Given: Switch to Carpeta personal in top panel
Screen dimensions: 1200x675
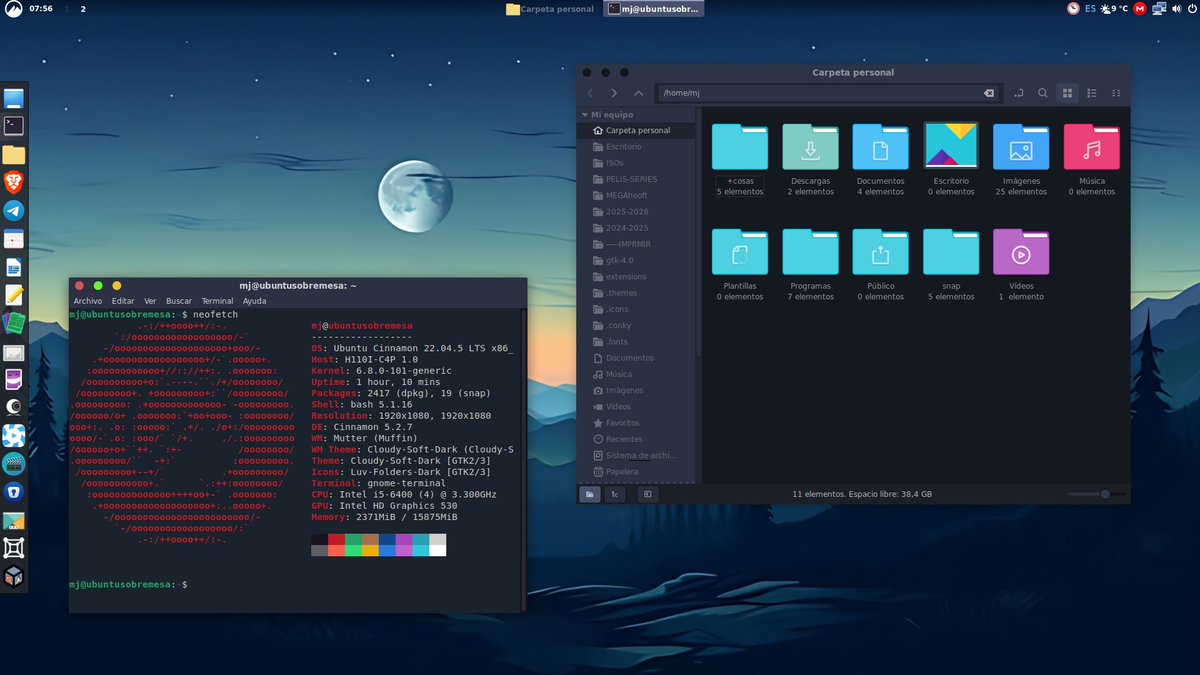Looking at the screenshot, I should tap(550, 9).
